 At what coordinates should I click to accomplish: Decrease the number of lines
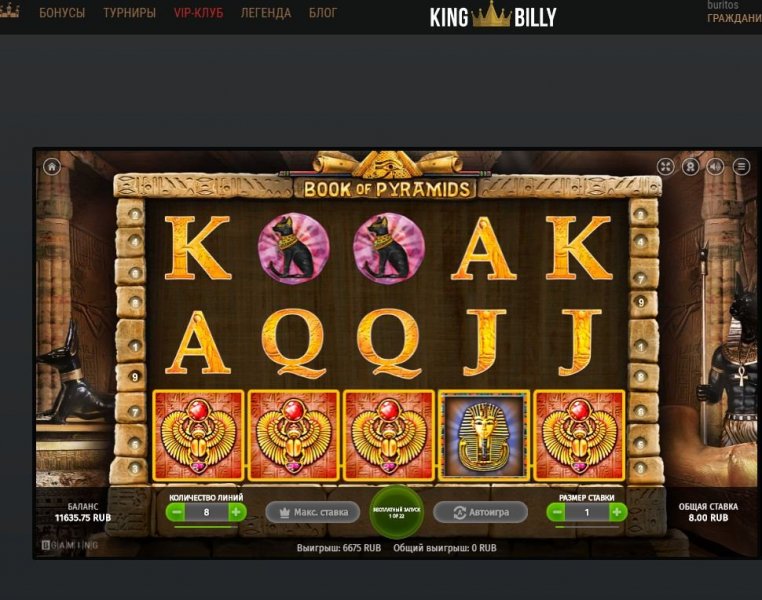click(177, 512)
